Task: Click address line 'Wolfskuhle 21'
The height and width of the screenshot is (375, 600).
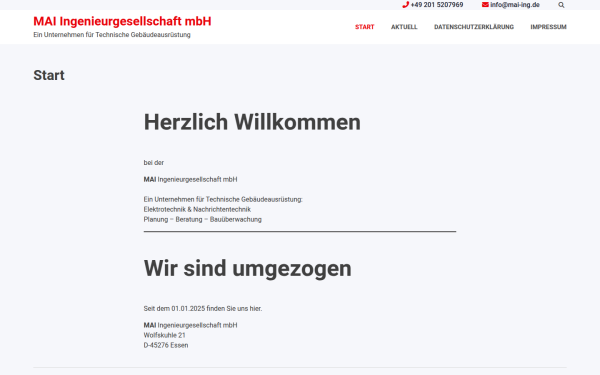Action: click(165, 335)
